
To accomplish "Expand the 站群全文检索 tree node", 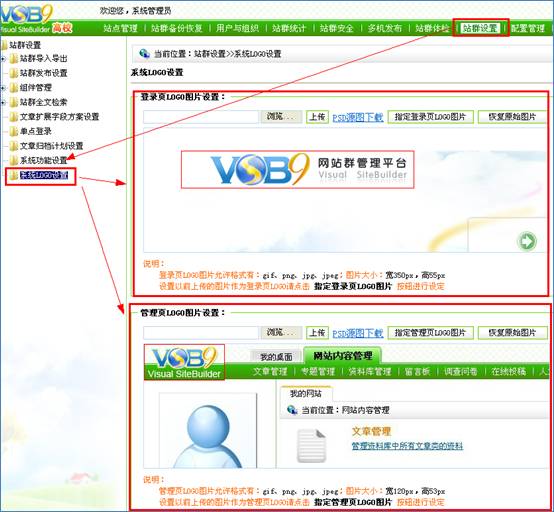I will click(3, 102).
